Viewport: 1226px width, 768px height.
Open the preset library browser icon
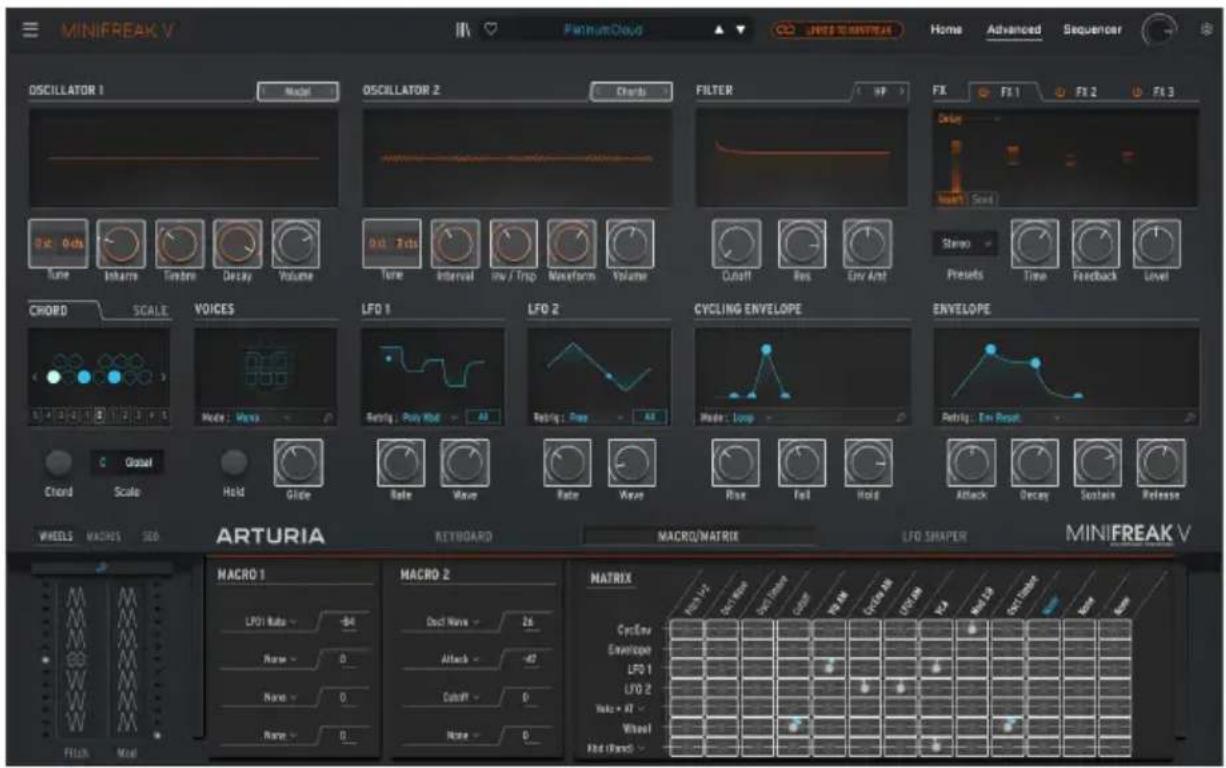pyautogui.click(x=463, y=30)
